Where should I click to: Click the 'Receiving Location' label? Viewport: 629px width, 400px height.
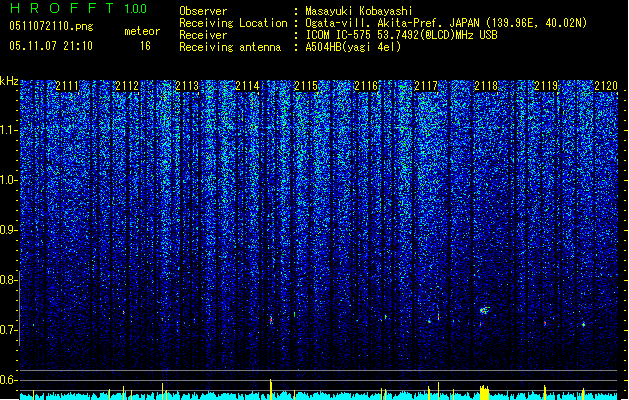[233, 23]
